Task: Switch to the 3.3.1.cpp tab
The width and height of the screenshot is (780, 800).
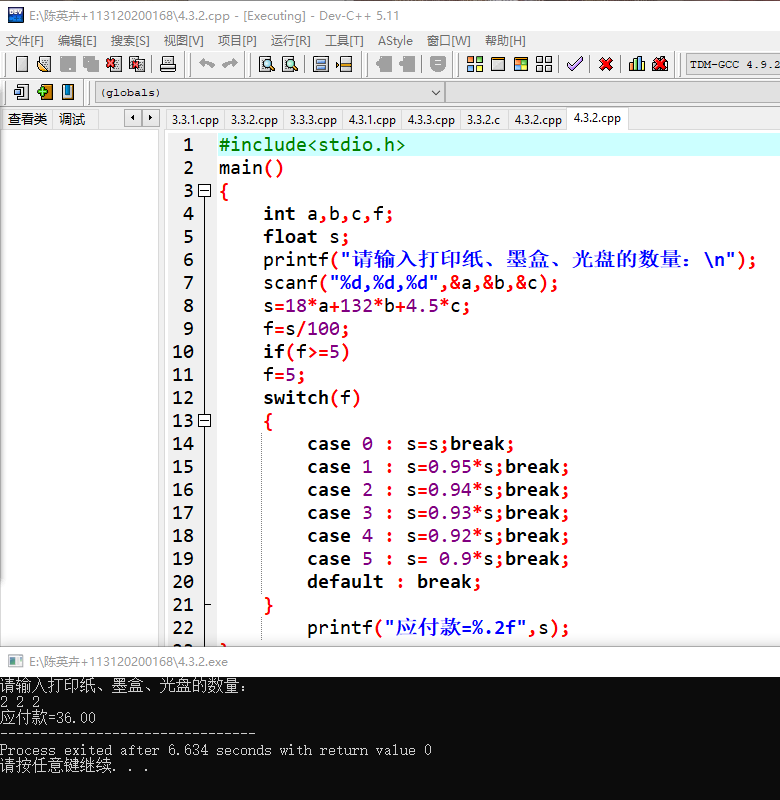Action: 195,120
